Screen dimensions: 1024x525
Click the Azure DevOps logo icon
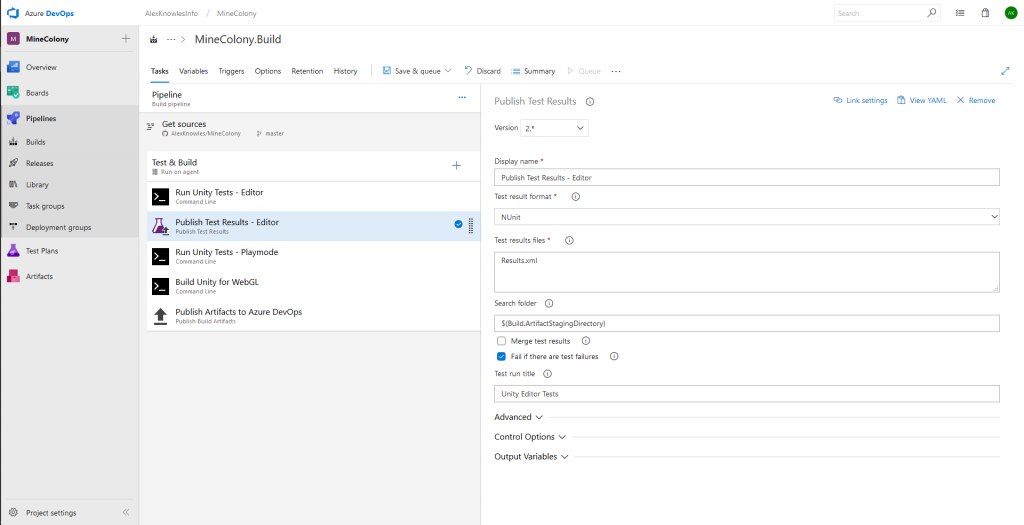click(14, 13)
